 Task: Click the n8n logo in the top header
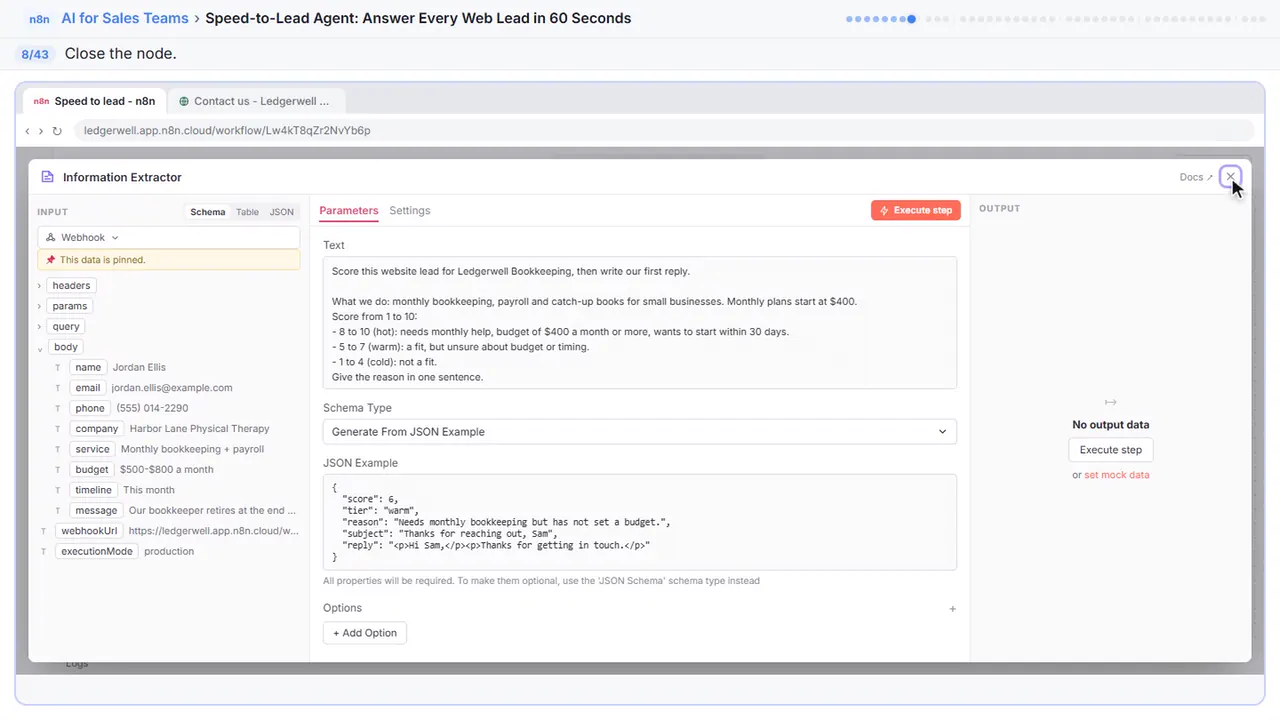(41, 18)
